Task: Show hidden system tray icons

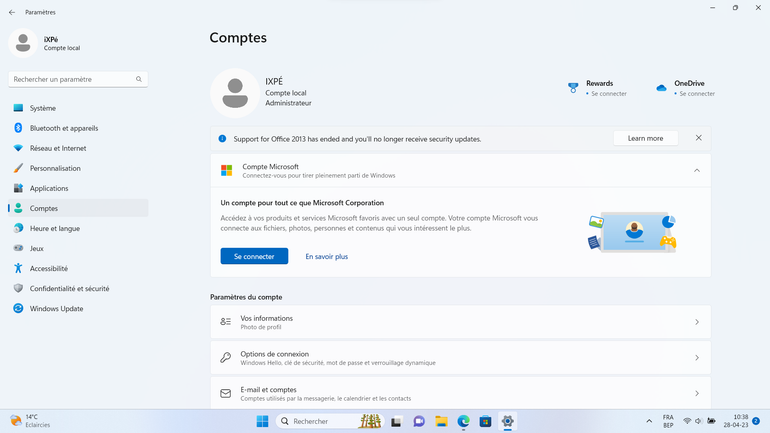Action: point(649,421)
